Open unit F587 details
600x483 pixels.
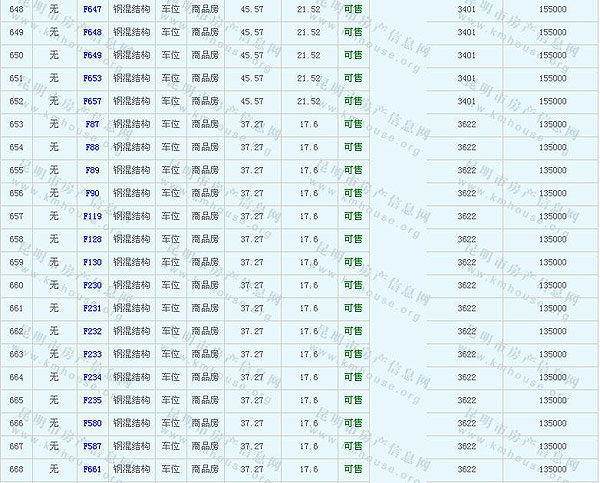point(92,446)
